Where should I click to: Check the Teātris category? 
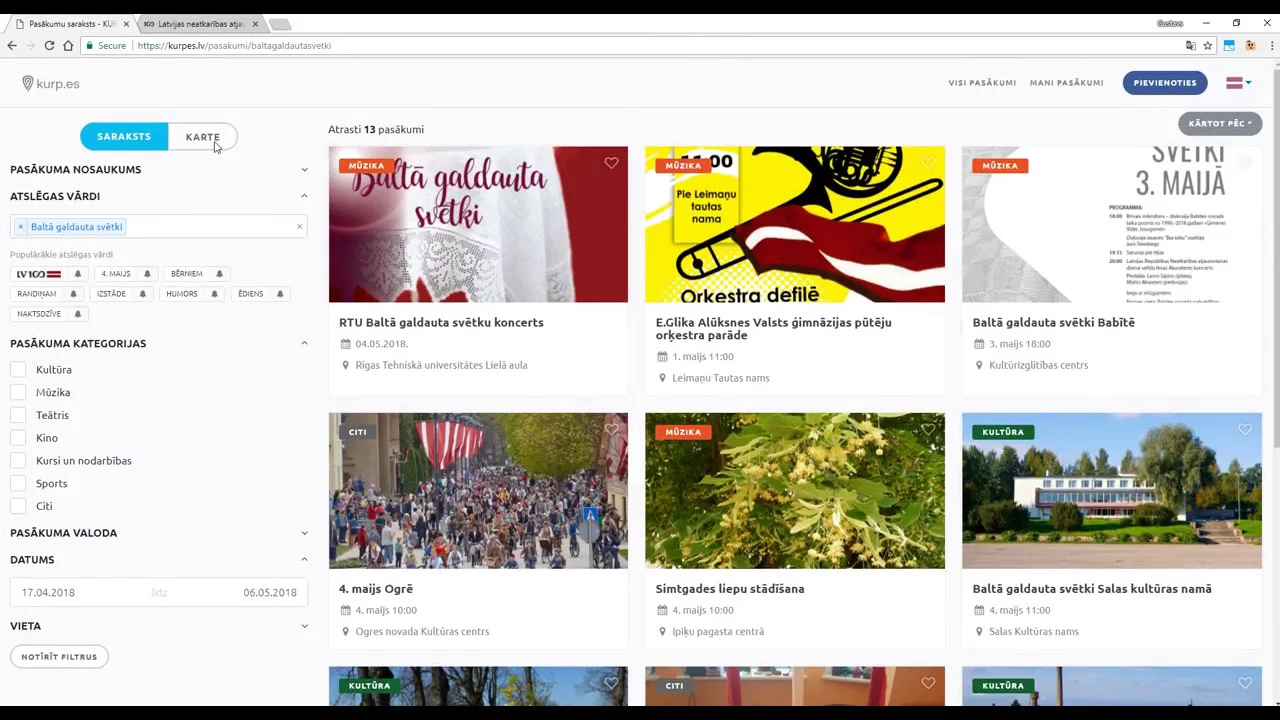coord(18,415)
